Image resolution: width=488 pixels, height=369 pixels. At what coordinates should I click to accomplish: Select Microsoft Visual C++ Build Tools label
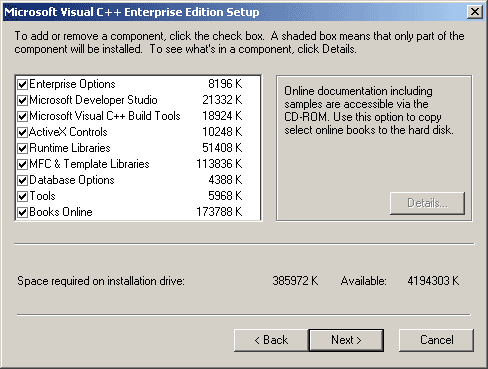[x=105, y=116]
